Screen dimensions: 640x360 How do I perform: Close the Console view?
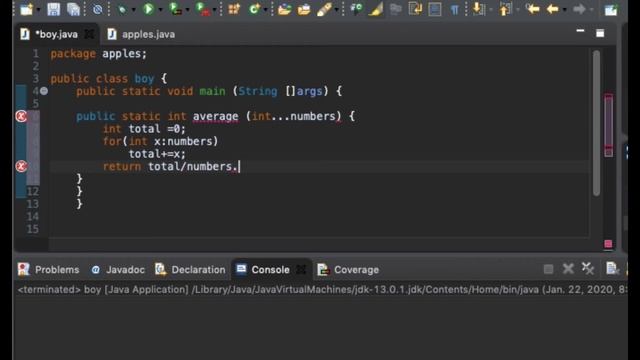tap(301, 269)
